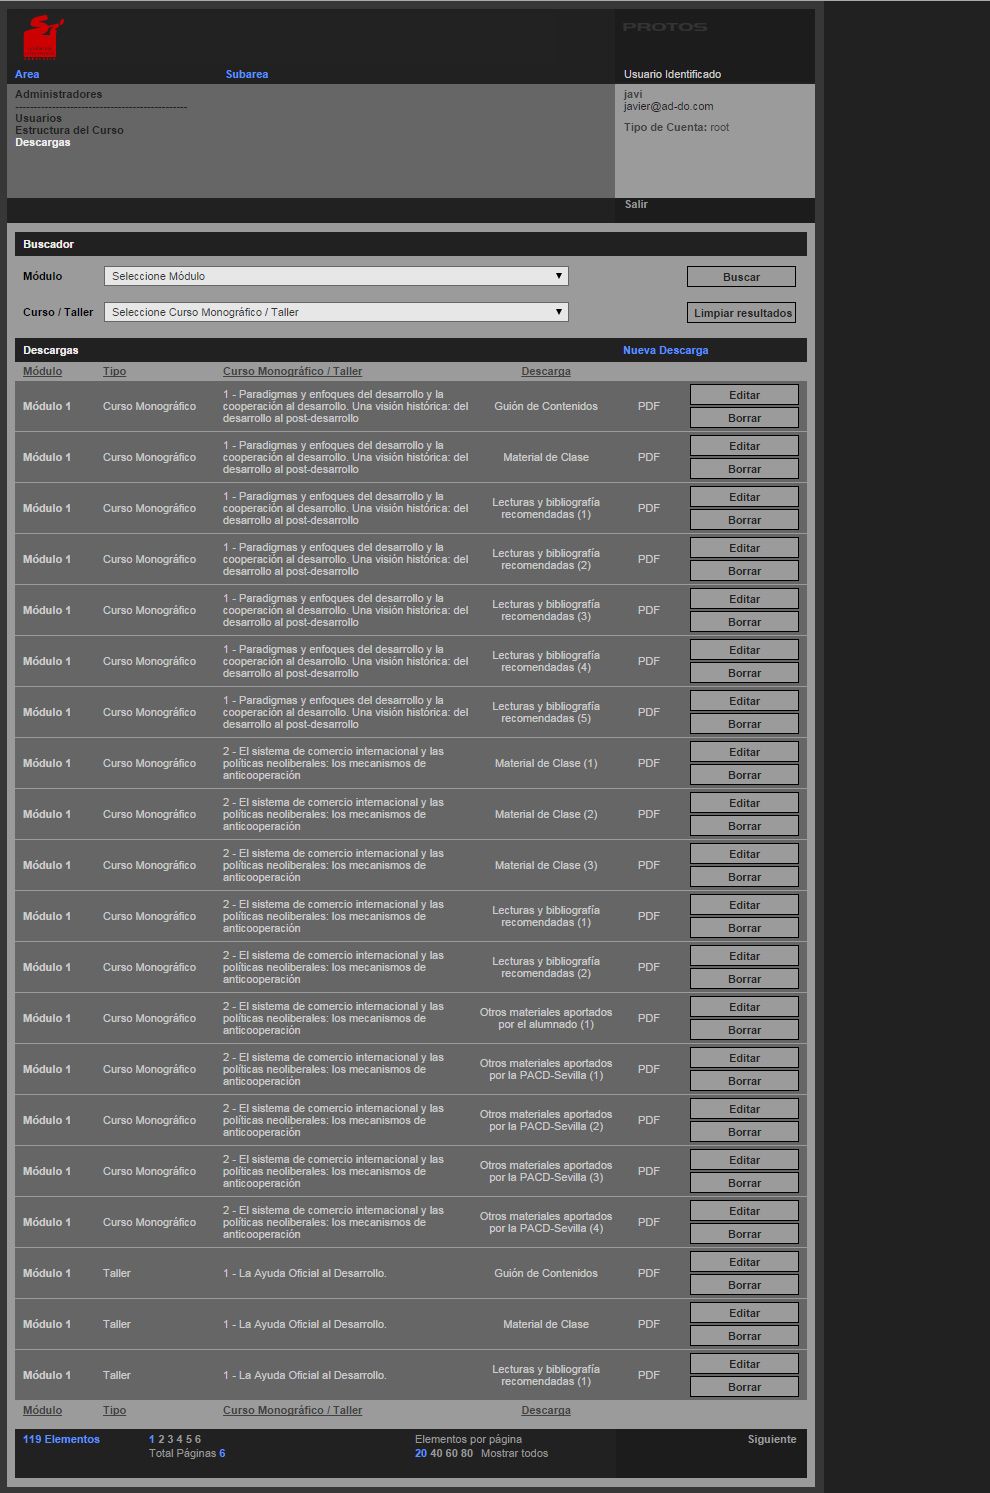The image size is (990, 1493).
Task: Click the javier@ad-do.com email text
Action: coord(669,106)
